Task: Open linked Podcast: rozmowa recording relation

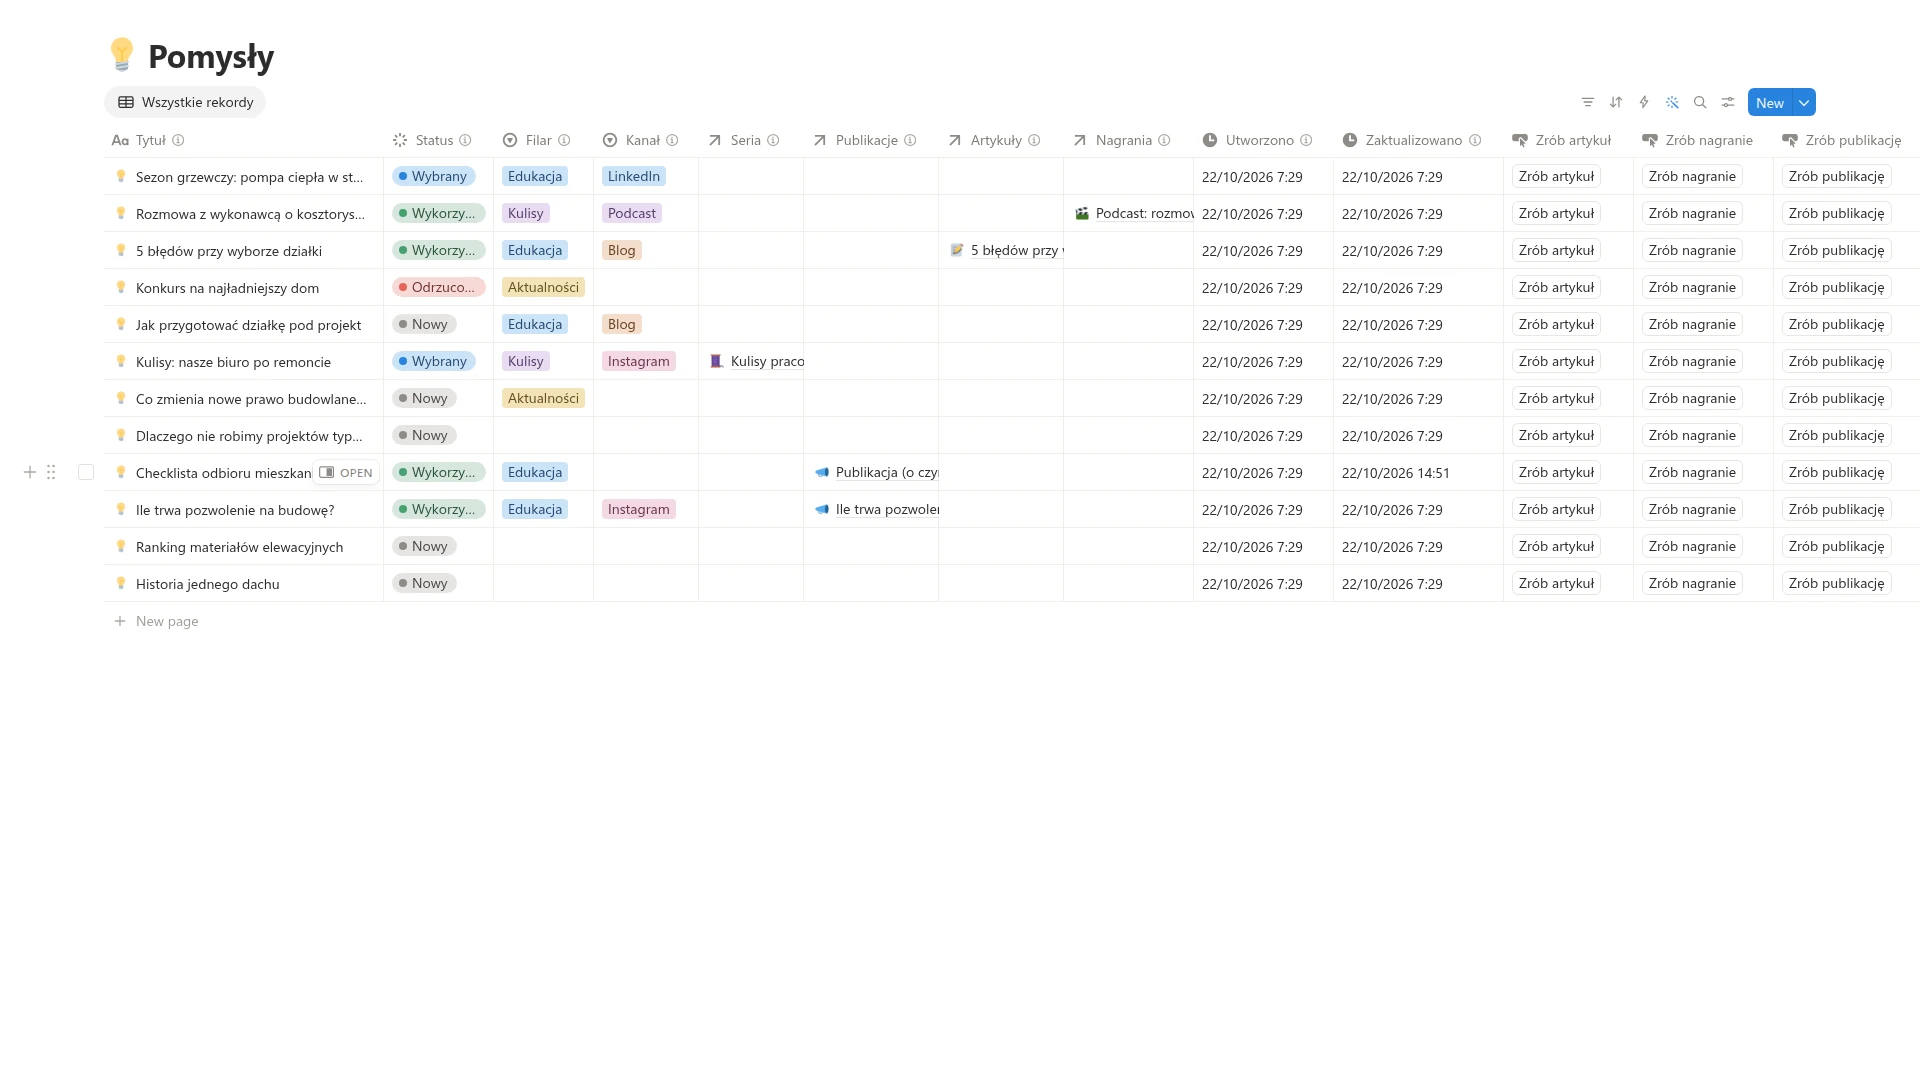Action: coord(1135,213)
